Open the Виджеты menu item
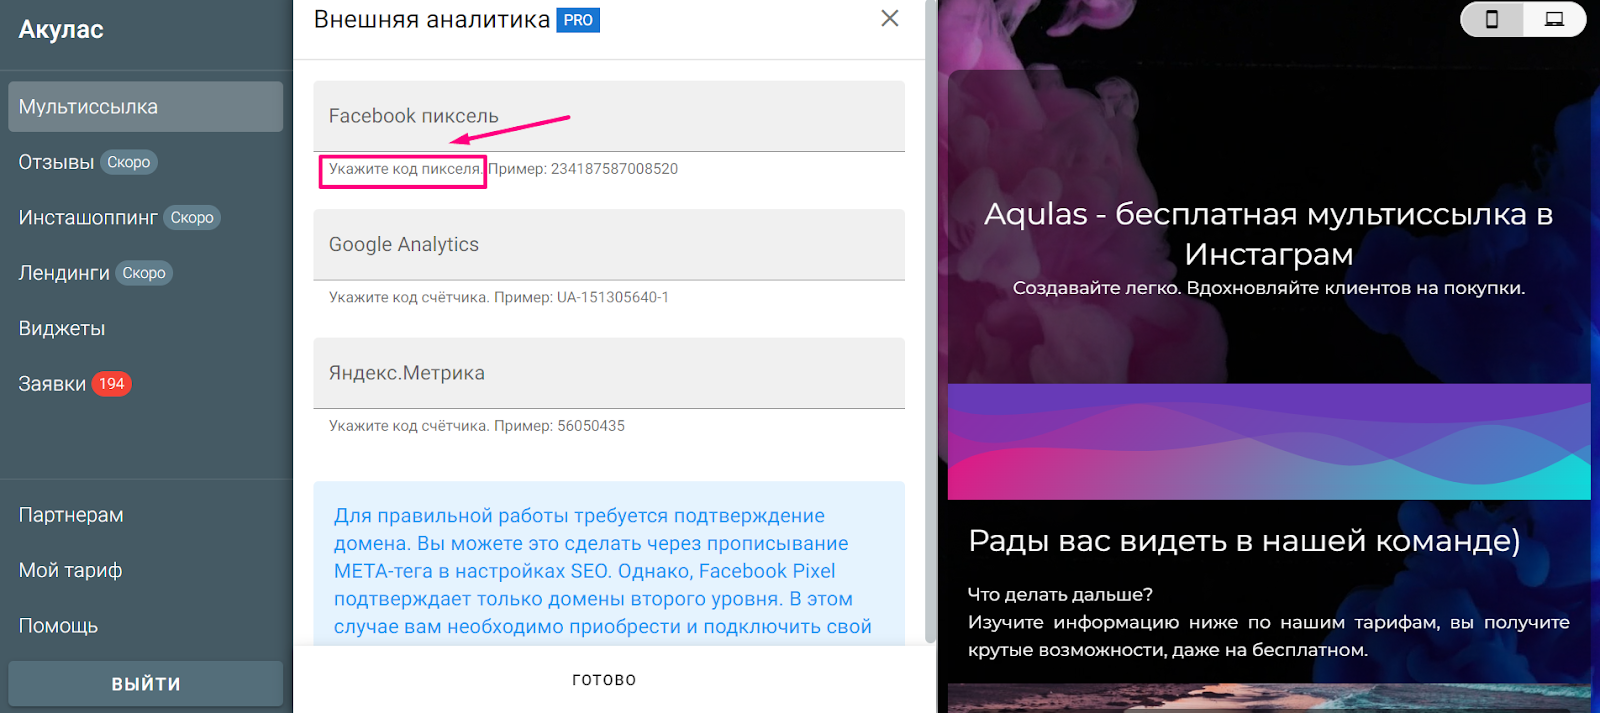This screenshot has height=713, width=1600. click(62, 328)
